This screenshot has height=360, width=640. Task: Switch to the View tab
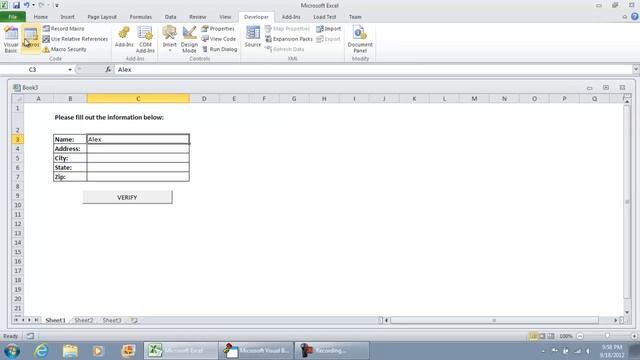pyautogui.click(x=225, y=17)
